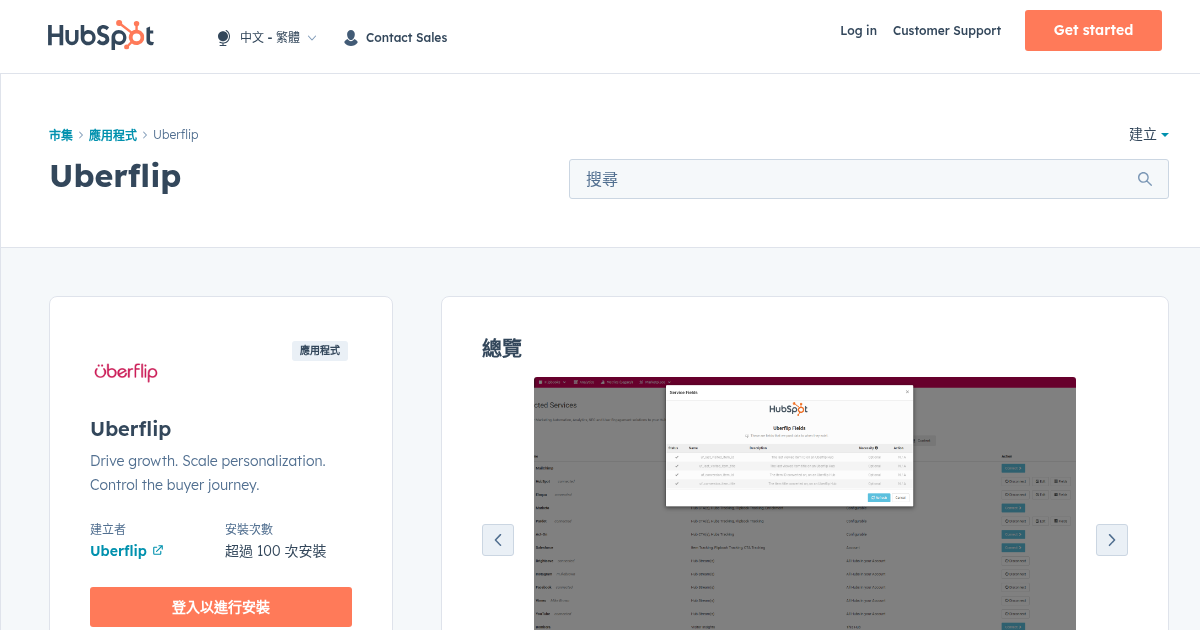The image size is (1200, 630).
Task: Open Uberflip's site via the external link icon
Action: coord(158,550)
